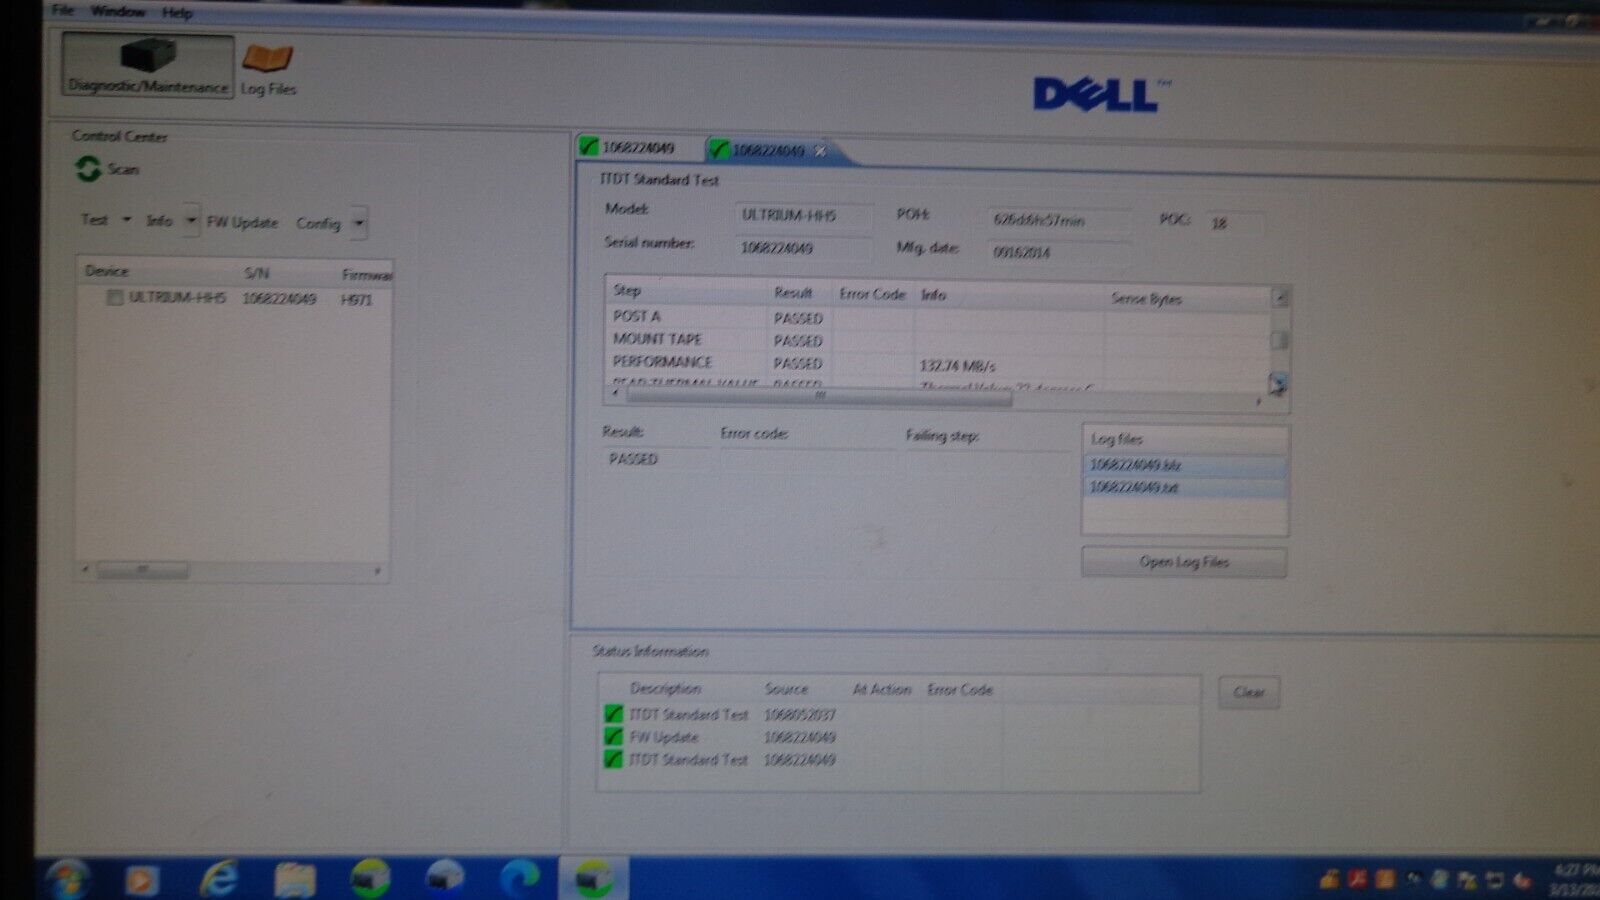The width and height of the screenshot is (1600, 900).
Task: Click the S/N column header
Action: pos(256,273)
